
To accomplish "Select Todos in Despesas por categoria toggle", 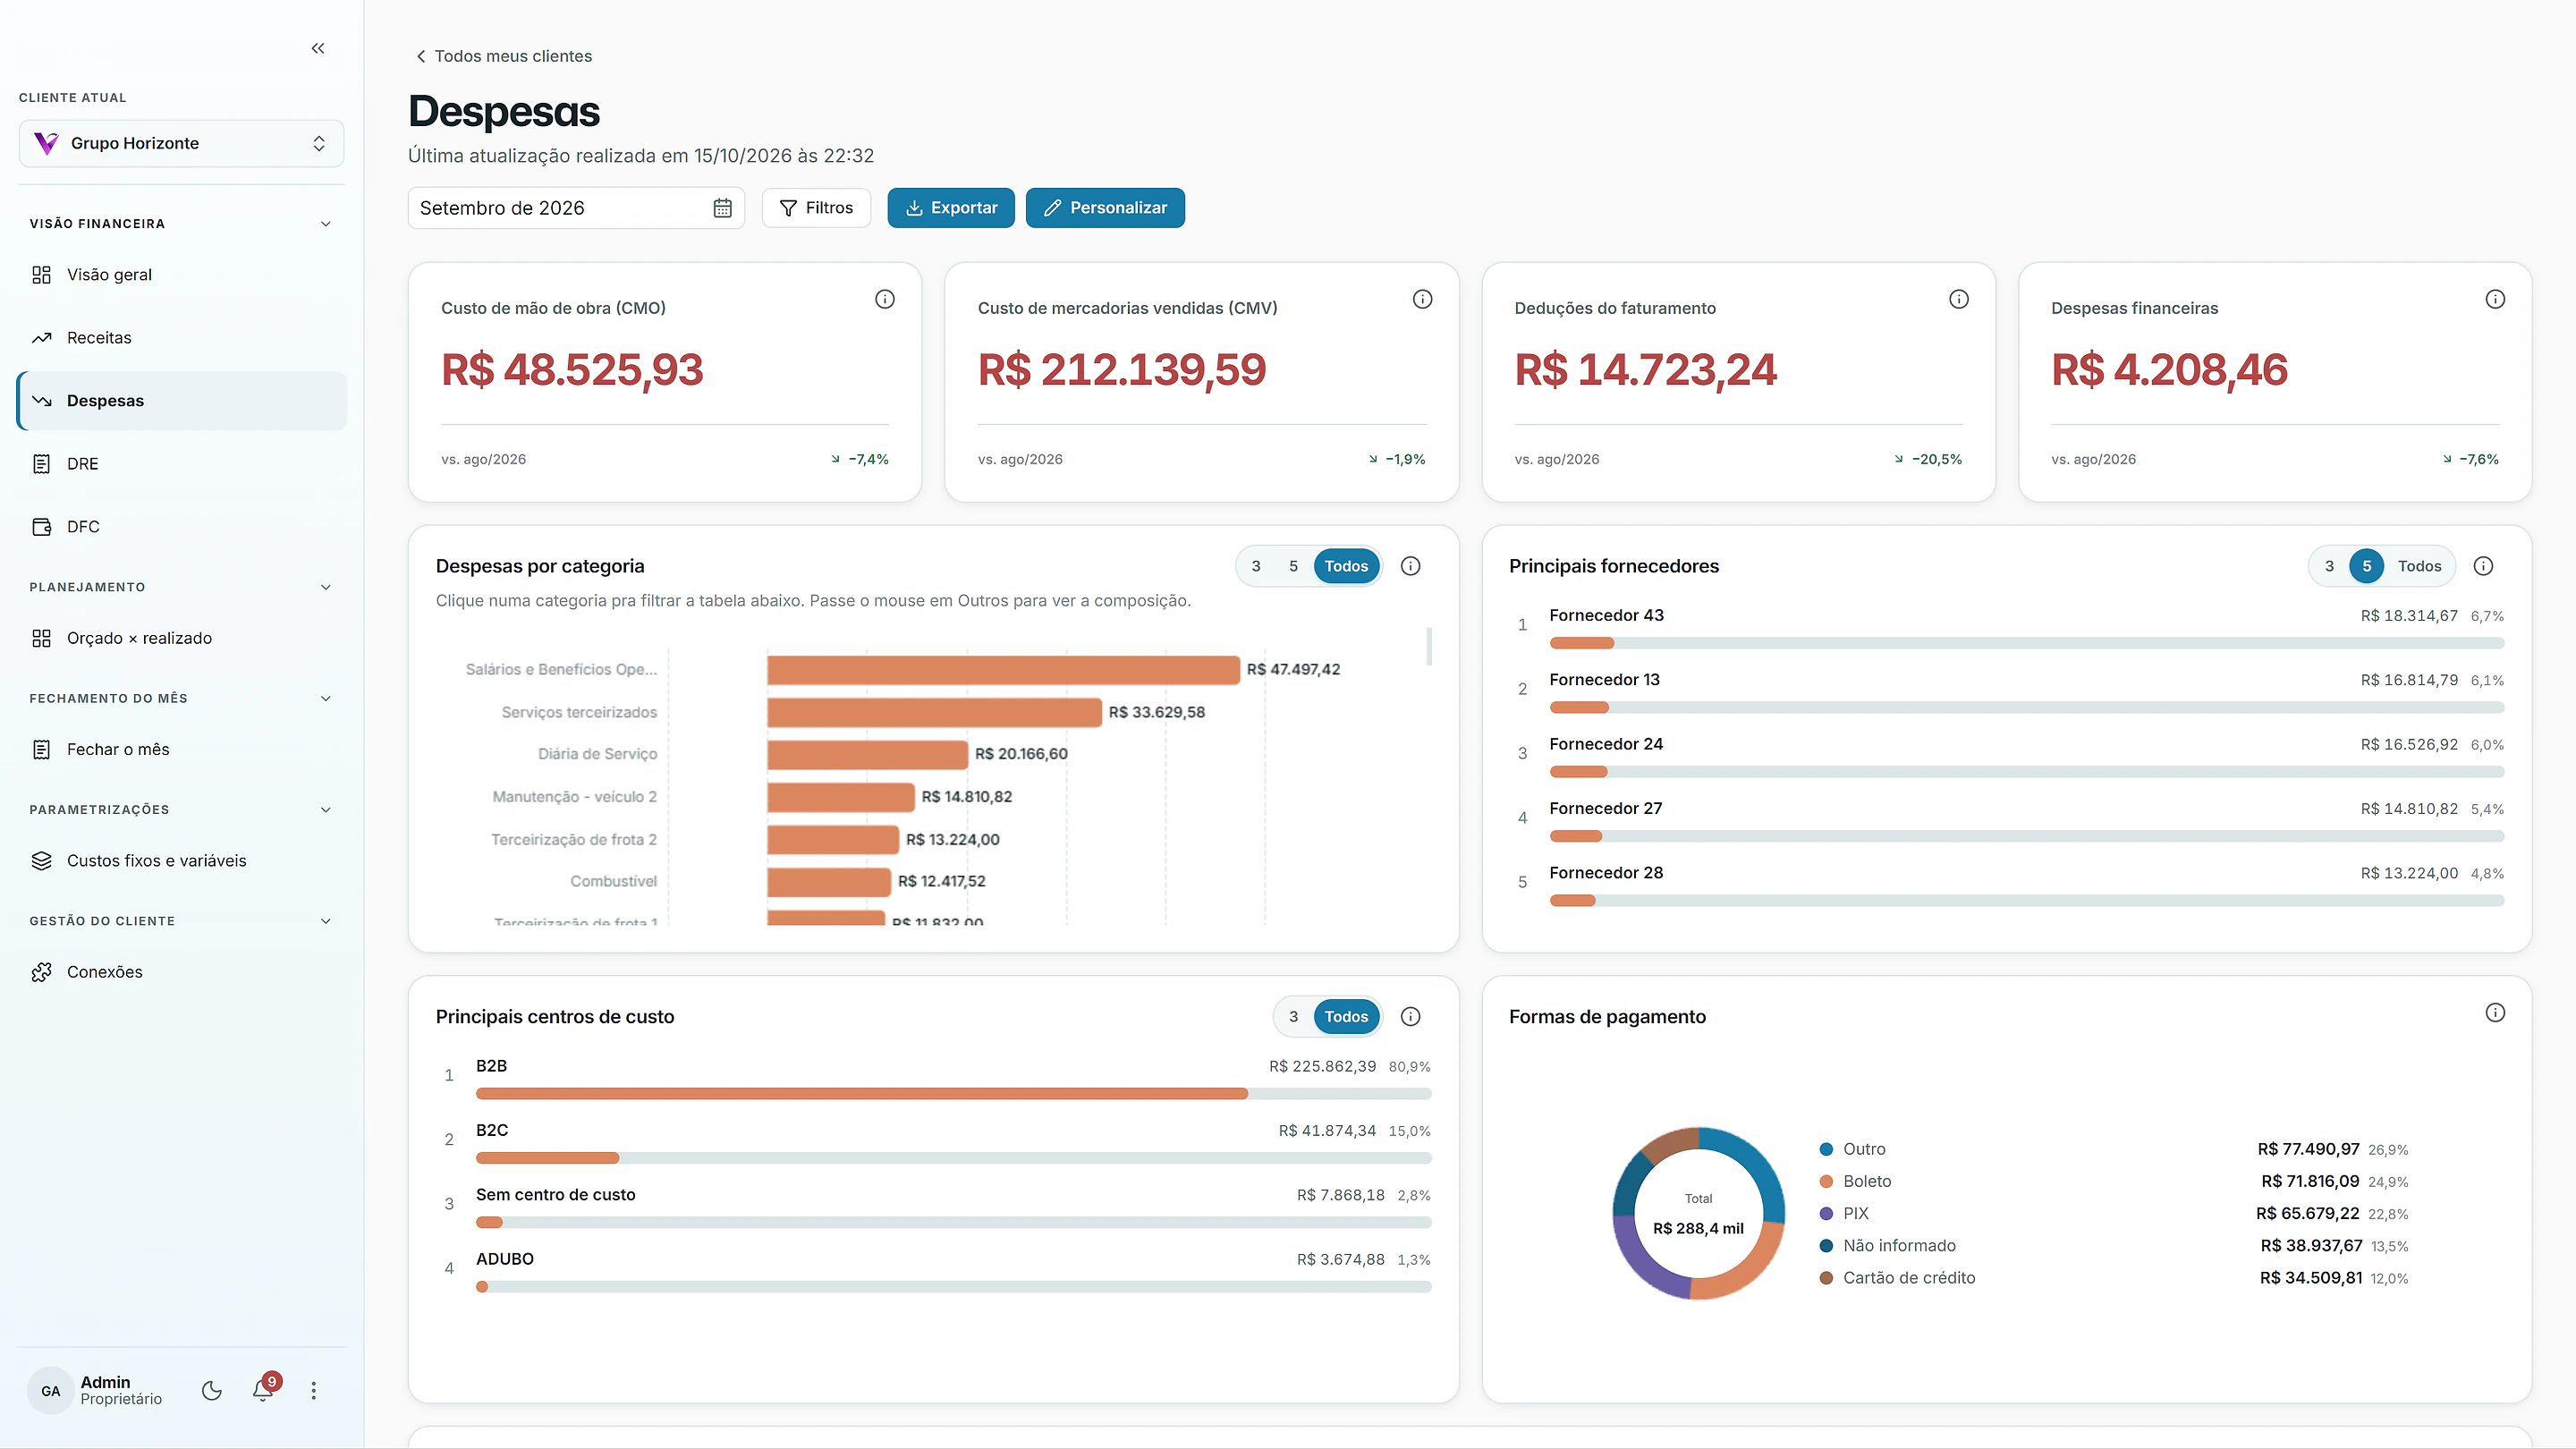I will (1346, 566).
